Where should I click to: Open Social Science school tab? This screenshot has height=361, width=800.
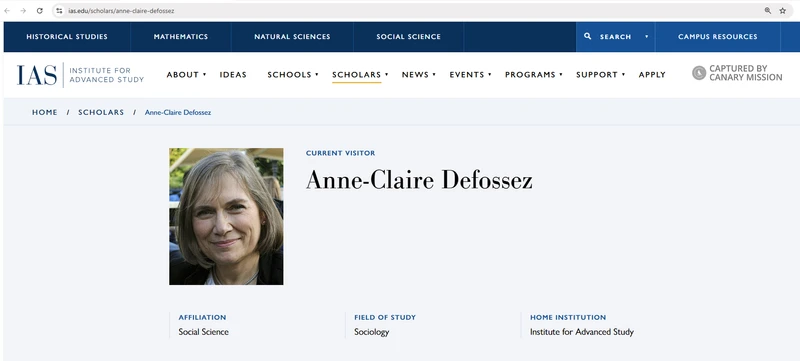click(x=408, y=37)
